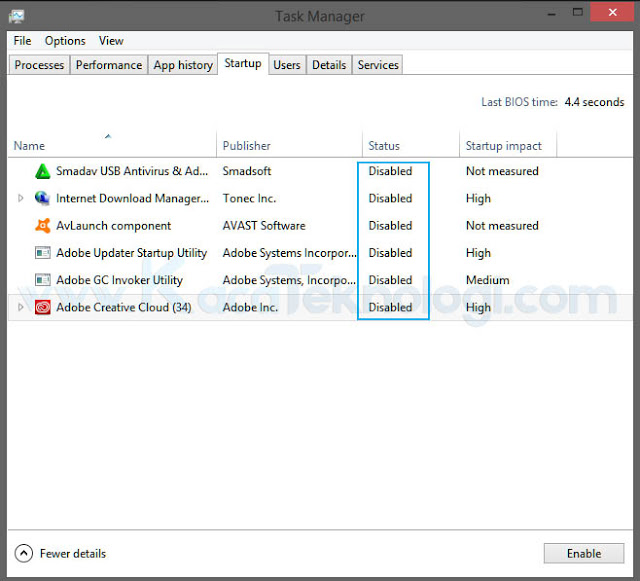Select the Adobe Creative Cloud (34) name
Viewport: 640px width, 581px height.
(x=124, y=307)
